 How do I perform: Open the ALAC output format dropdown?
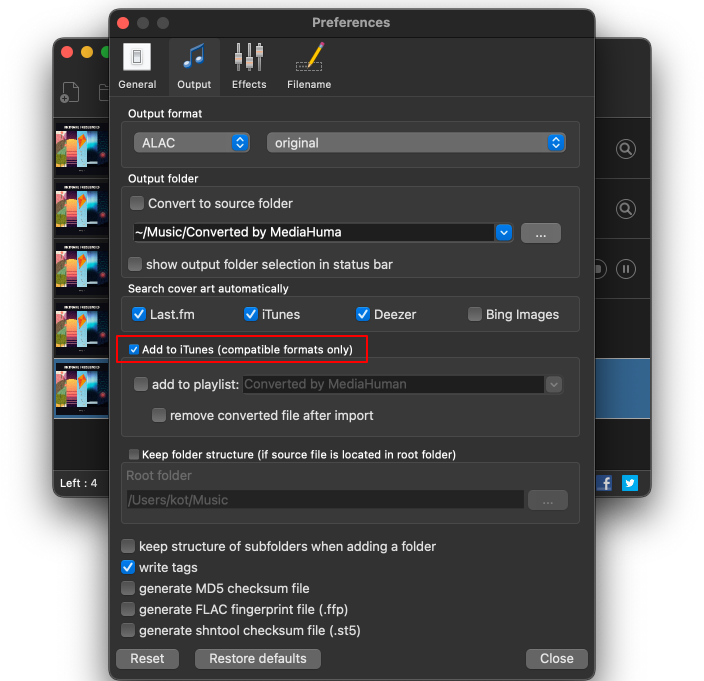192,143
